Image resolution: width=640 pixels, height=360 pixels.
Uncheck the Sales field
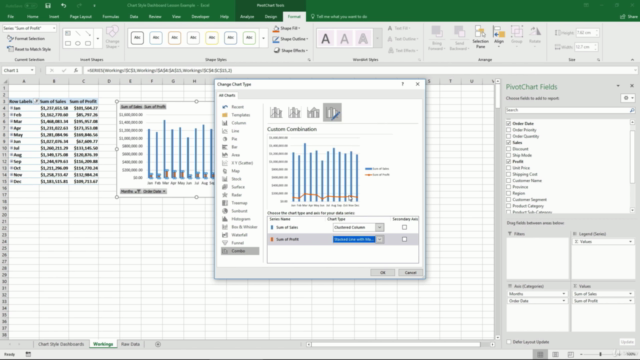(x=509, y=142)
